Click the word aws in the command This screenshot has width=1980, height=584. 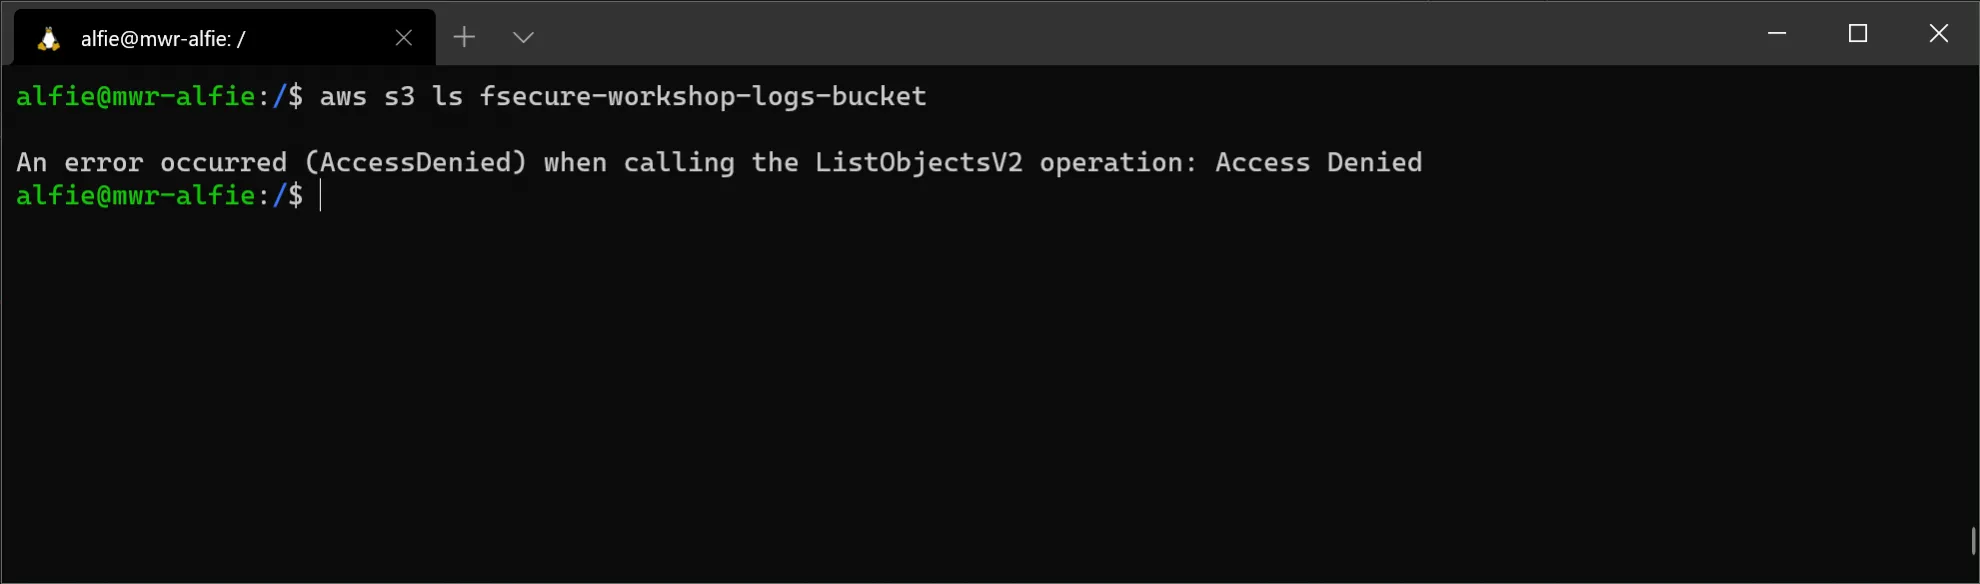[343, 96]
